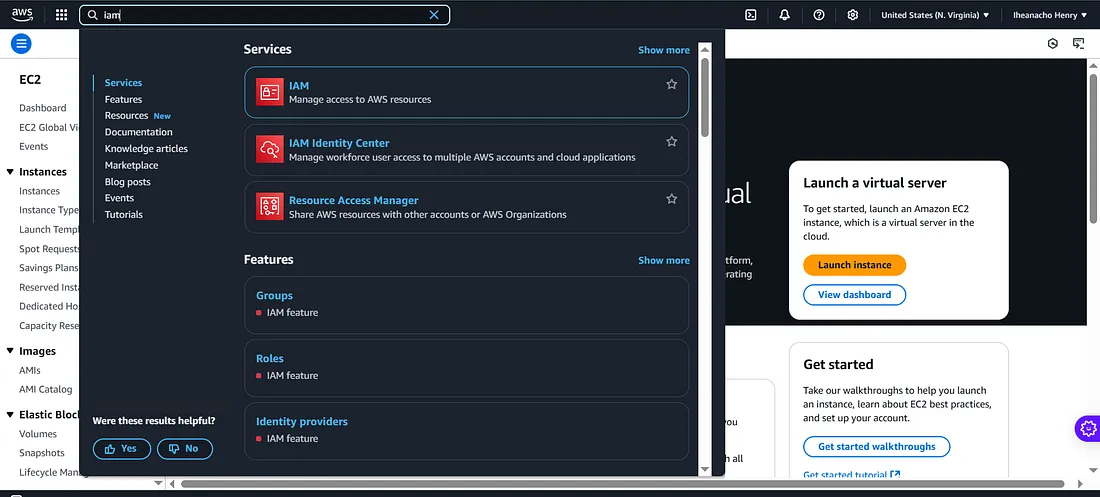Open the help question mark icon
Image resolution: width=1100 pixels, height=497 pixels.
point(819,15)
